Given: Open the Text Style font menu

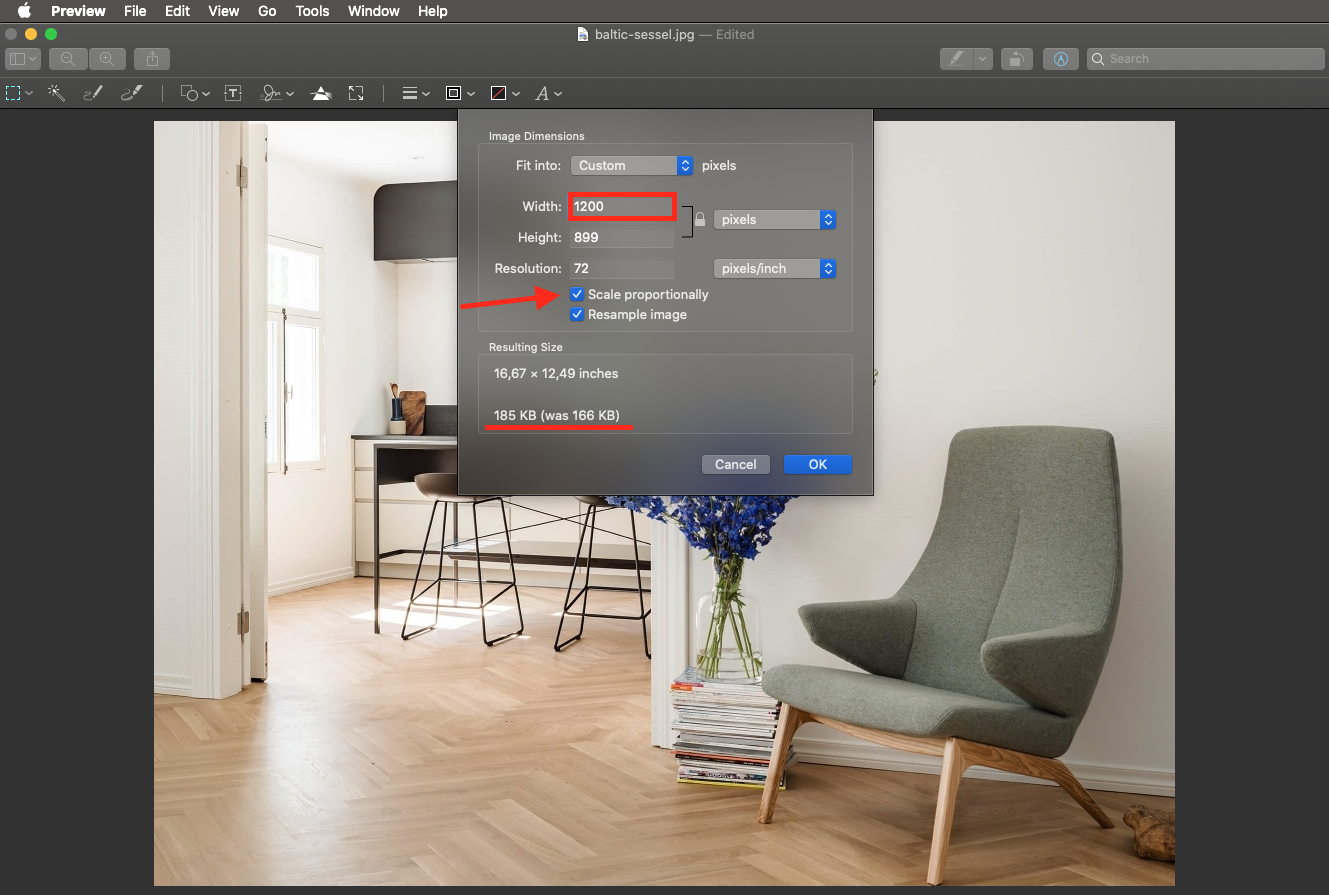Looking at the screenshot, I should pos(548,93).
